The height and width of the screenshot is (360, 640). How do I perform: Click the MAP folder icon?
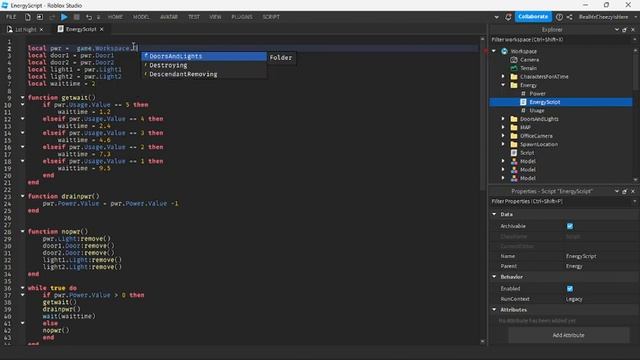(x=514, y=127)
